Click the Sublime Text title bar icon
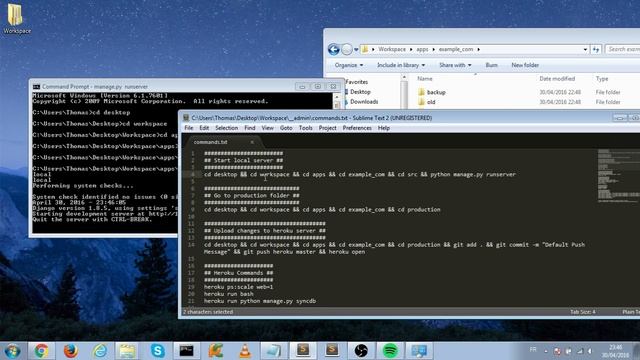 (186, 118)
